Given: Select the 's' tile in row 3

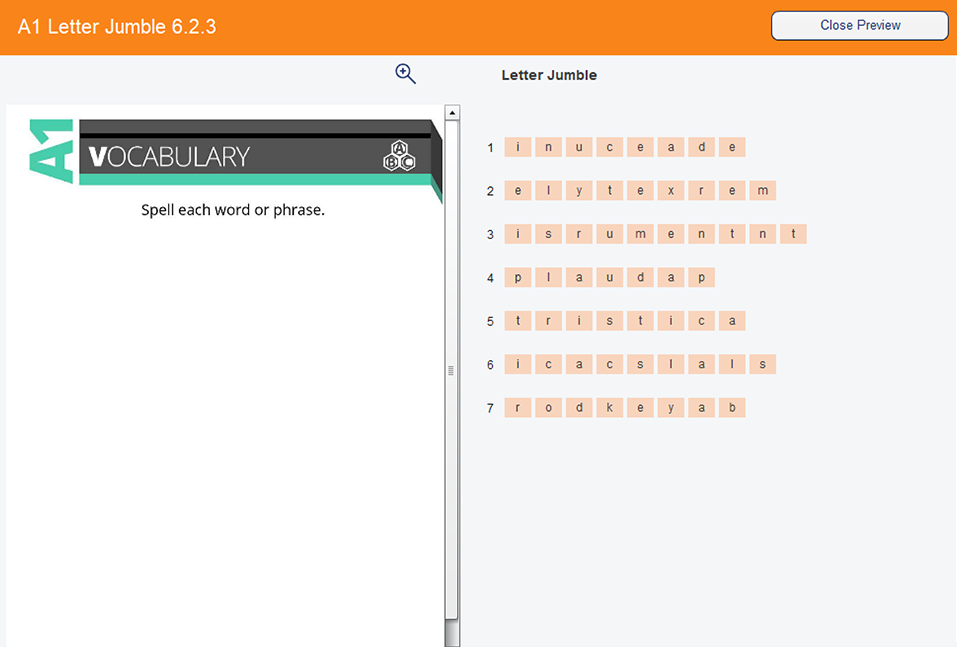Looking at the screenshot, I should [549, 235].
